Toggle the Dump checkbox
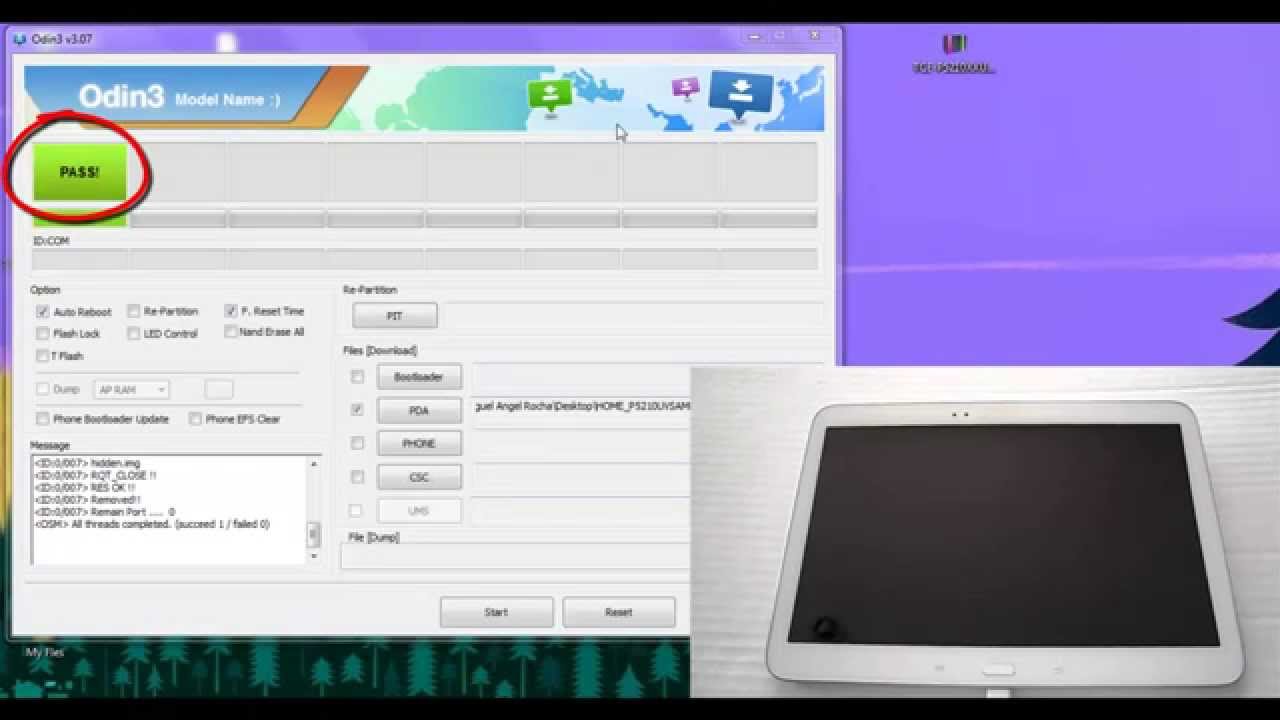 (43, 389)
